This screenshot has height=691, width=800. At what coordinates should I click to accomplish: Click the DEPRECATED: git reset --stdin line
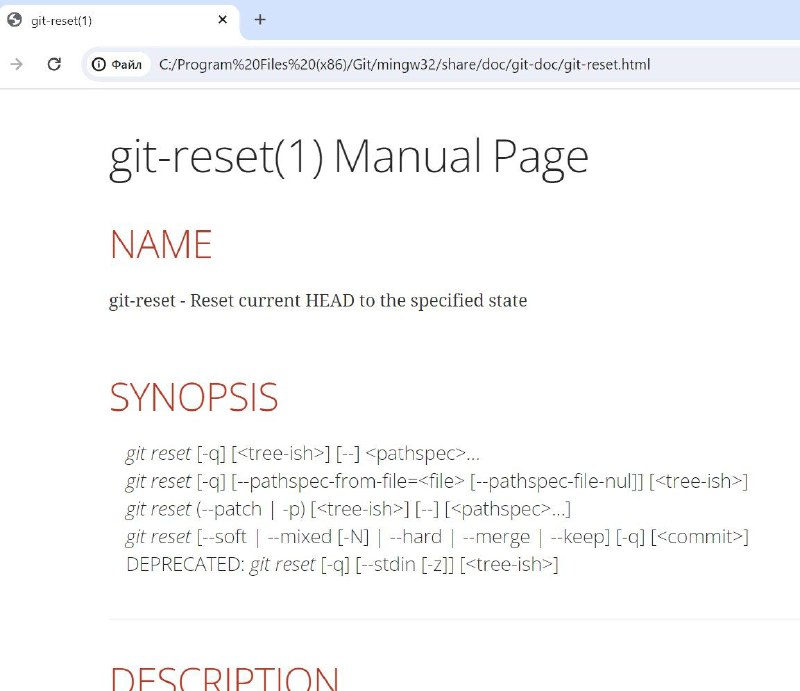coord(342,564)
